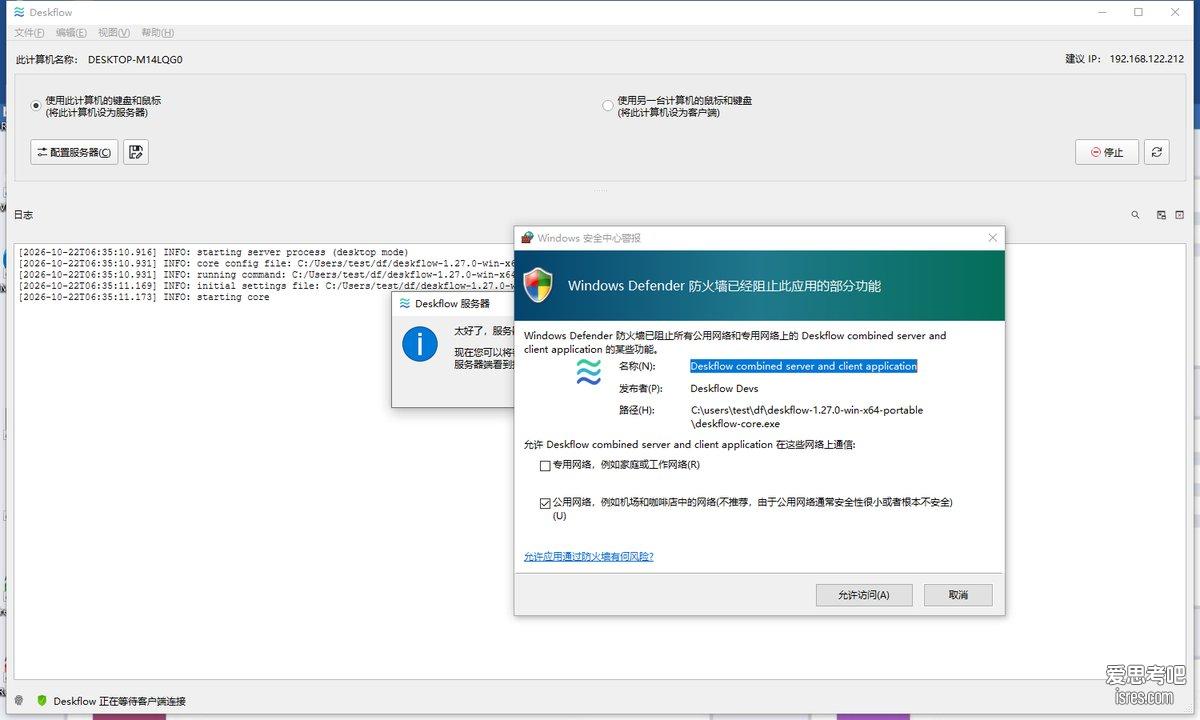Open the 允许应用通过防火墙有何风险? link
Image resolution: width=1200 pixels, height=720 pixels.
tap(589, 556)
